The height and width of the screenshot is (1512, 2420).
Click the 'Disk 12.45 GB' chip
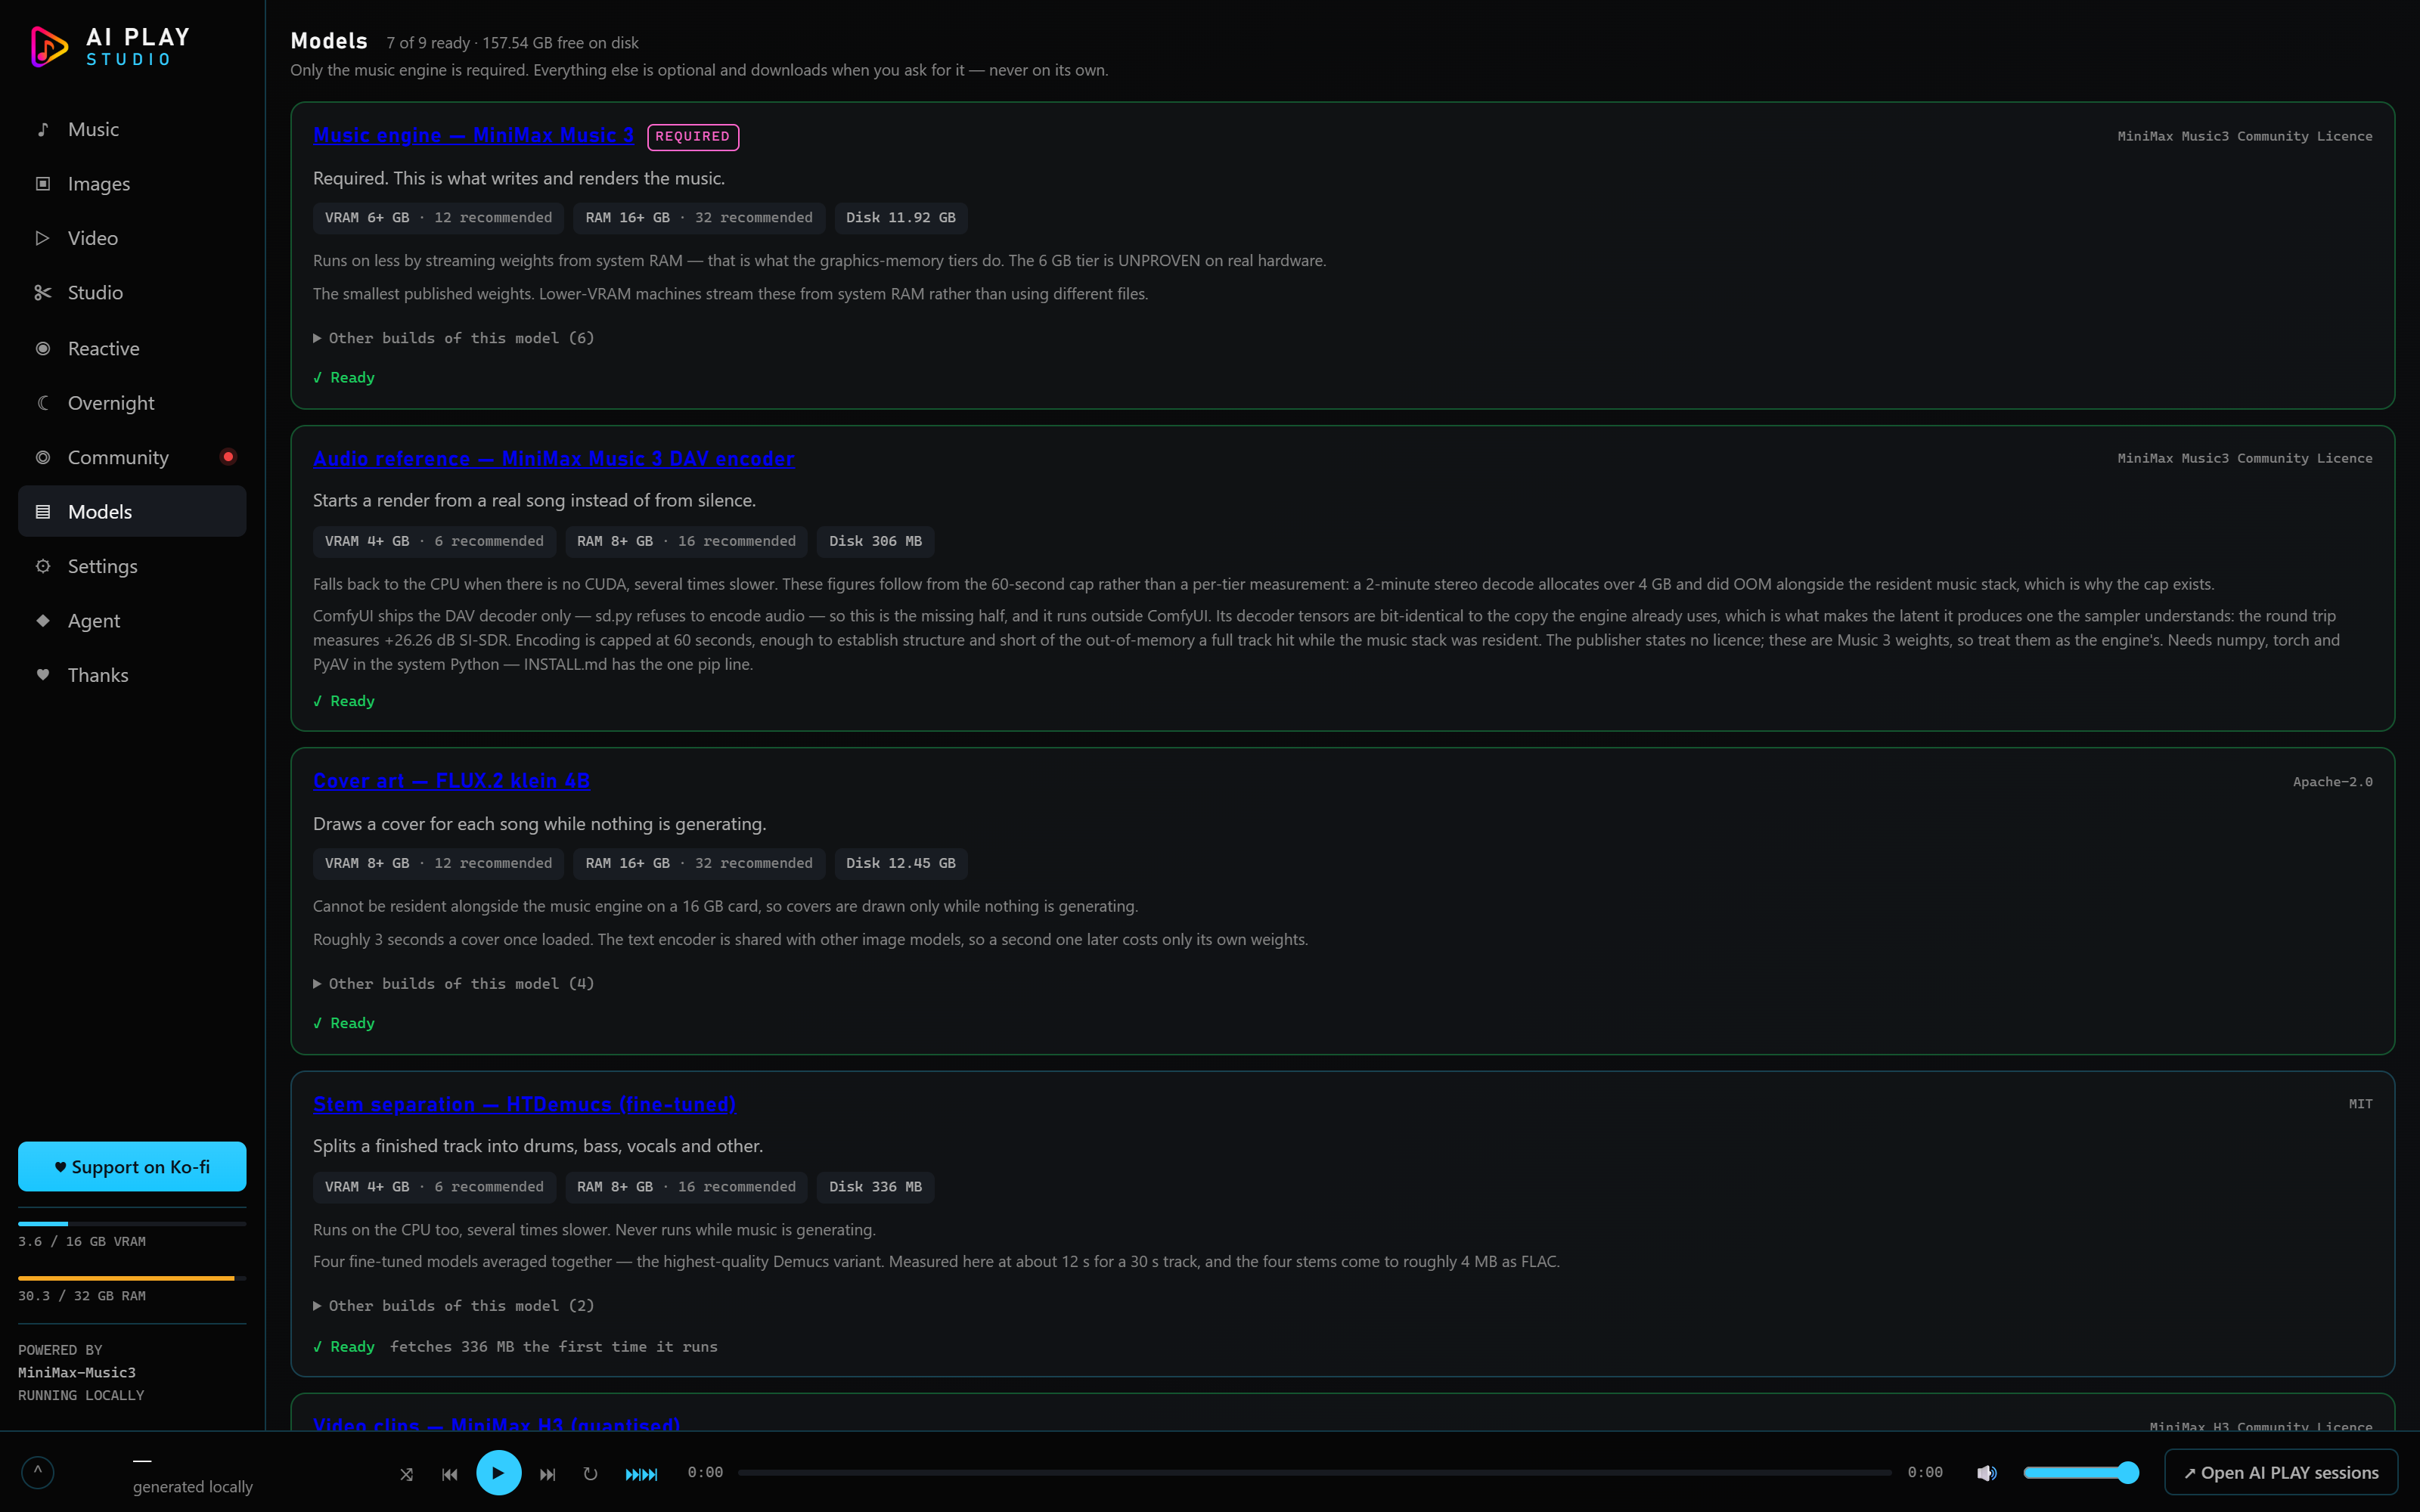pyautogui.click(x=901, y=863)
